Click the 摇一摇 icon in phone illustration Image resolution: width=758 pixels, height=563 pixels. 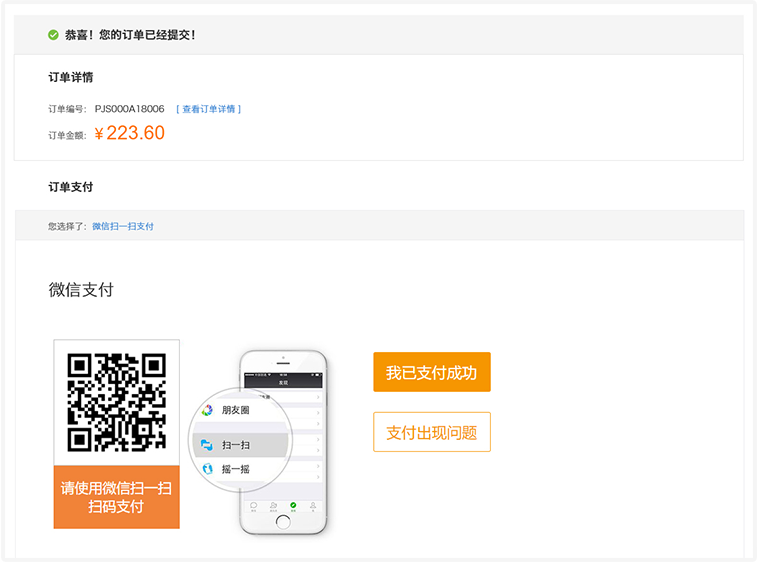click(207, 469)
